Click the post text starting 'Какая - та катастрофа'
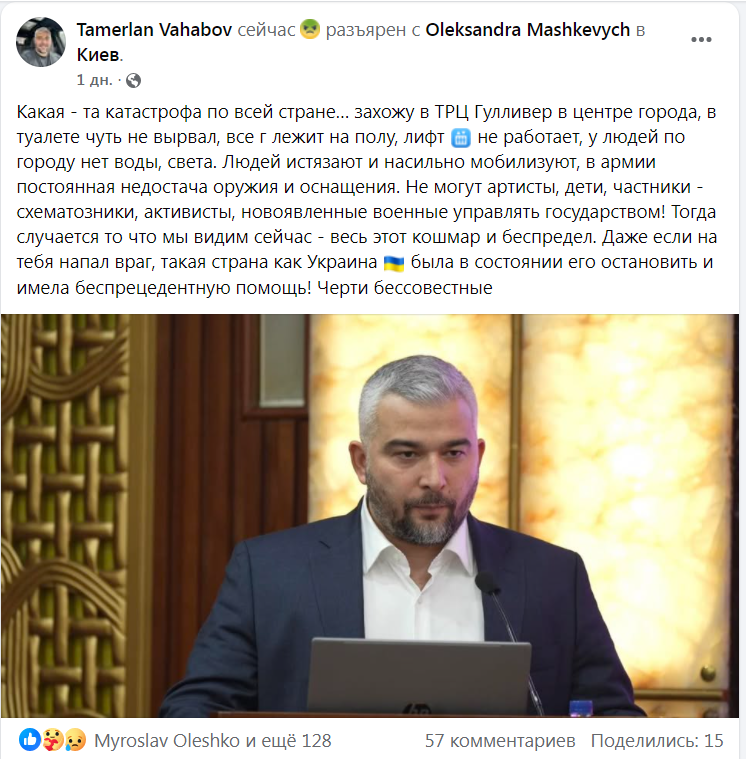746x759 pixels. 366,199
